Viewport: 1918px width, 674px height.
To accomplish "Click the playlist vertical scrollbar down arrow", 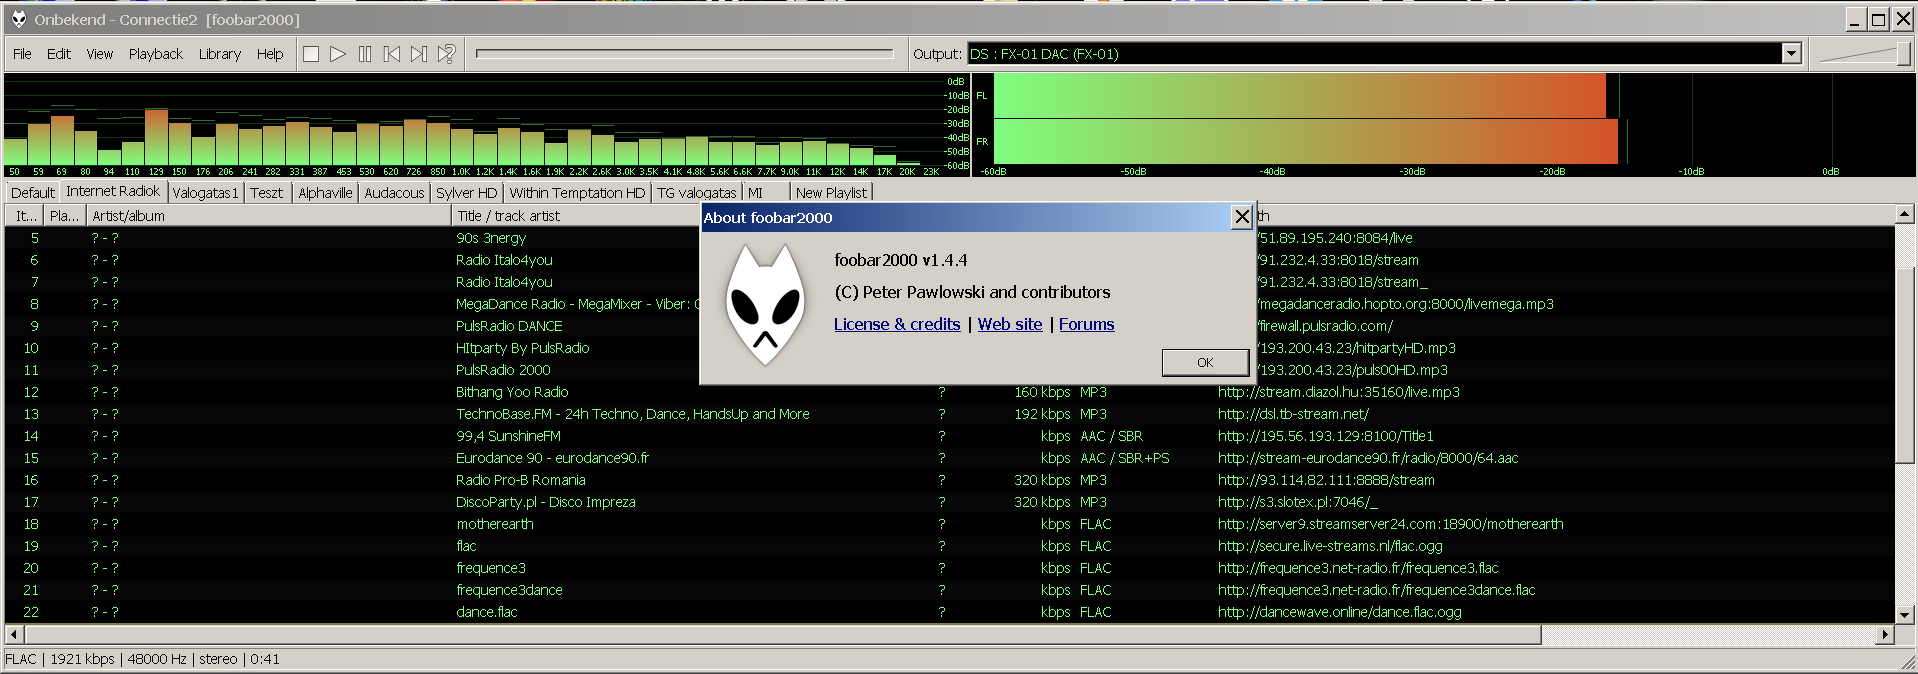I will pyautogui.click(x=1904, y=614).
